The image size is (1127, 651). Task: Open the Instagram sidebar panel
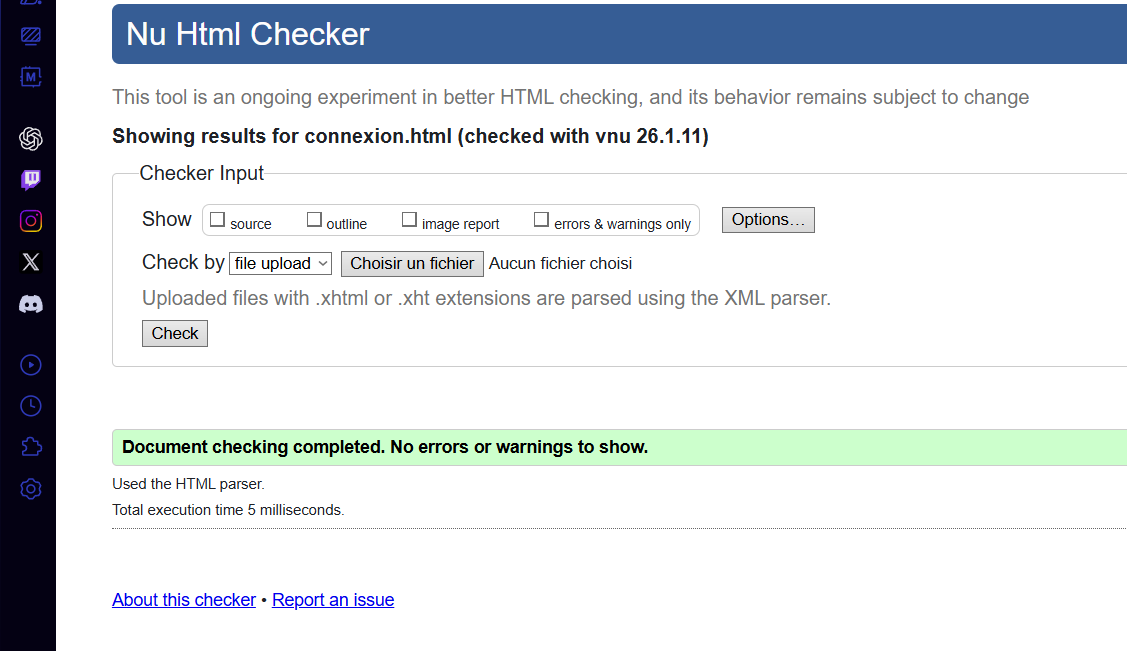pyautogui.click(x=31, y=221)
